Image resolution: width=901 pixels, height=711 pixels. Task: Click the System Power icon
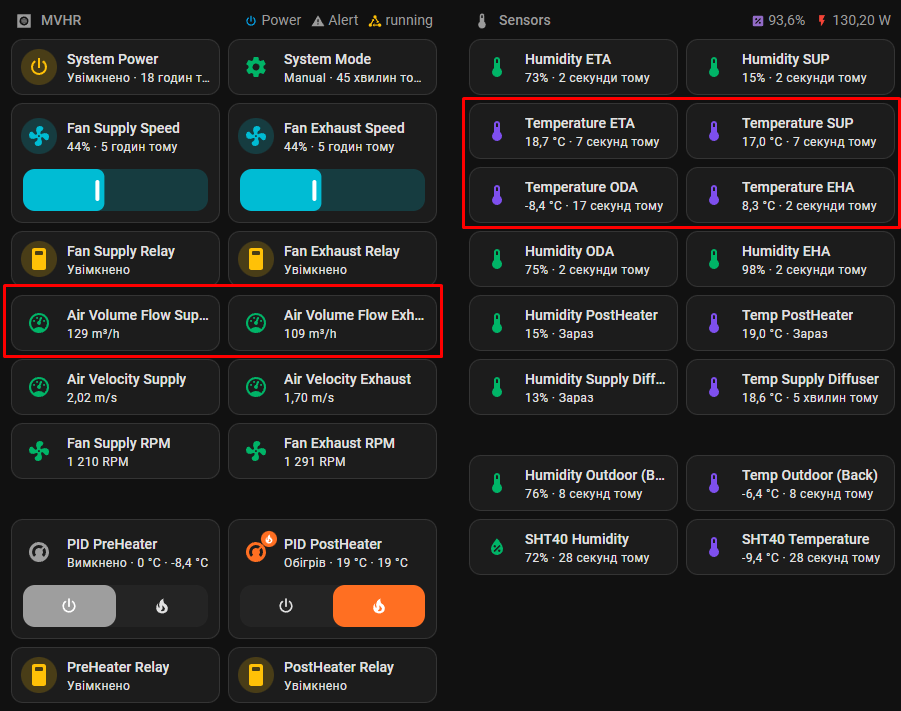(39, 68)
